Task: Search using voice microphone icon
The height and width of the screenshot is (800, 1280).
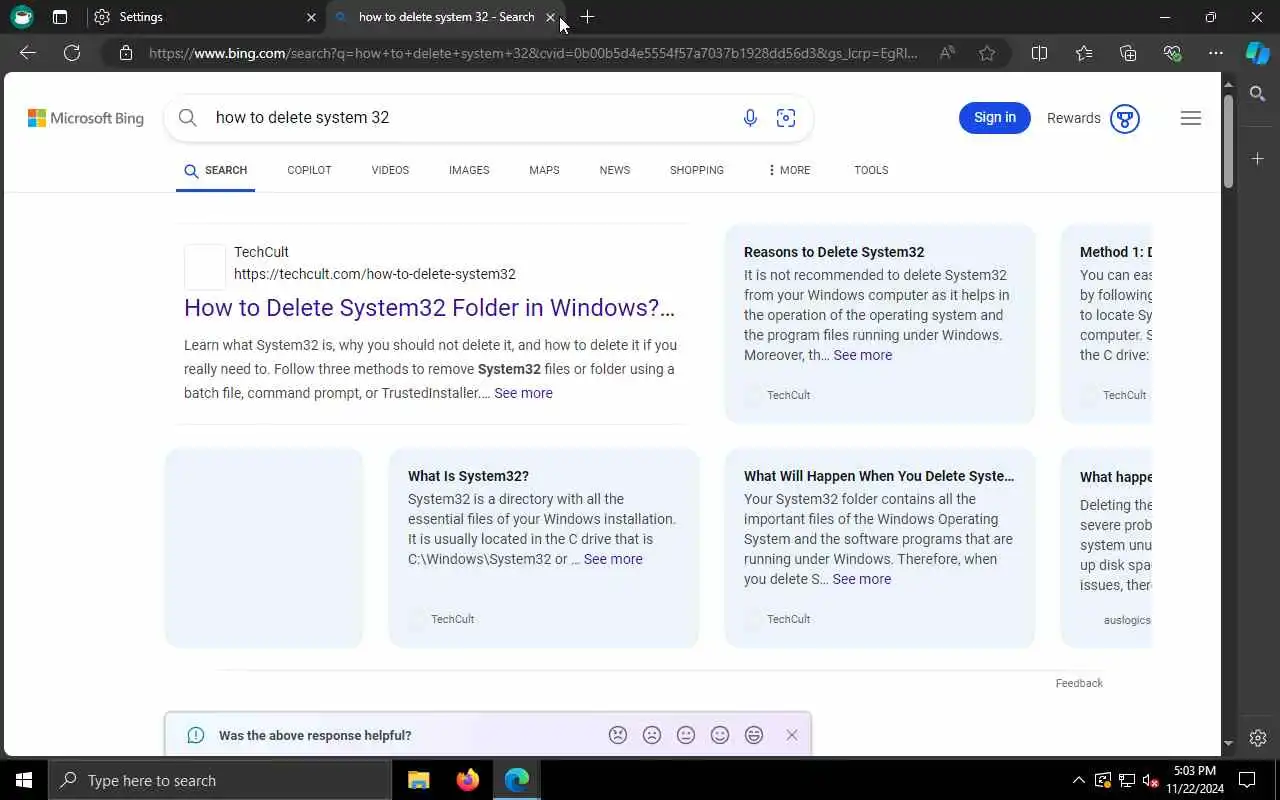Action: 750,118
